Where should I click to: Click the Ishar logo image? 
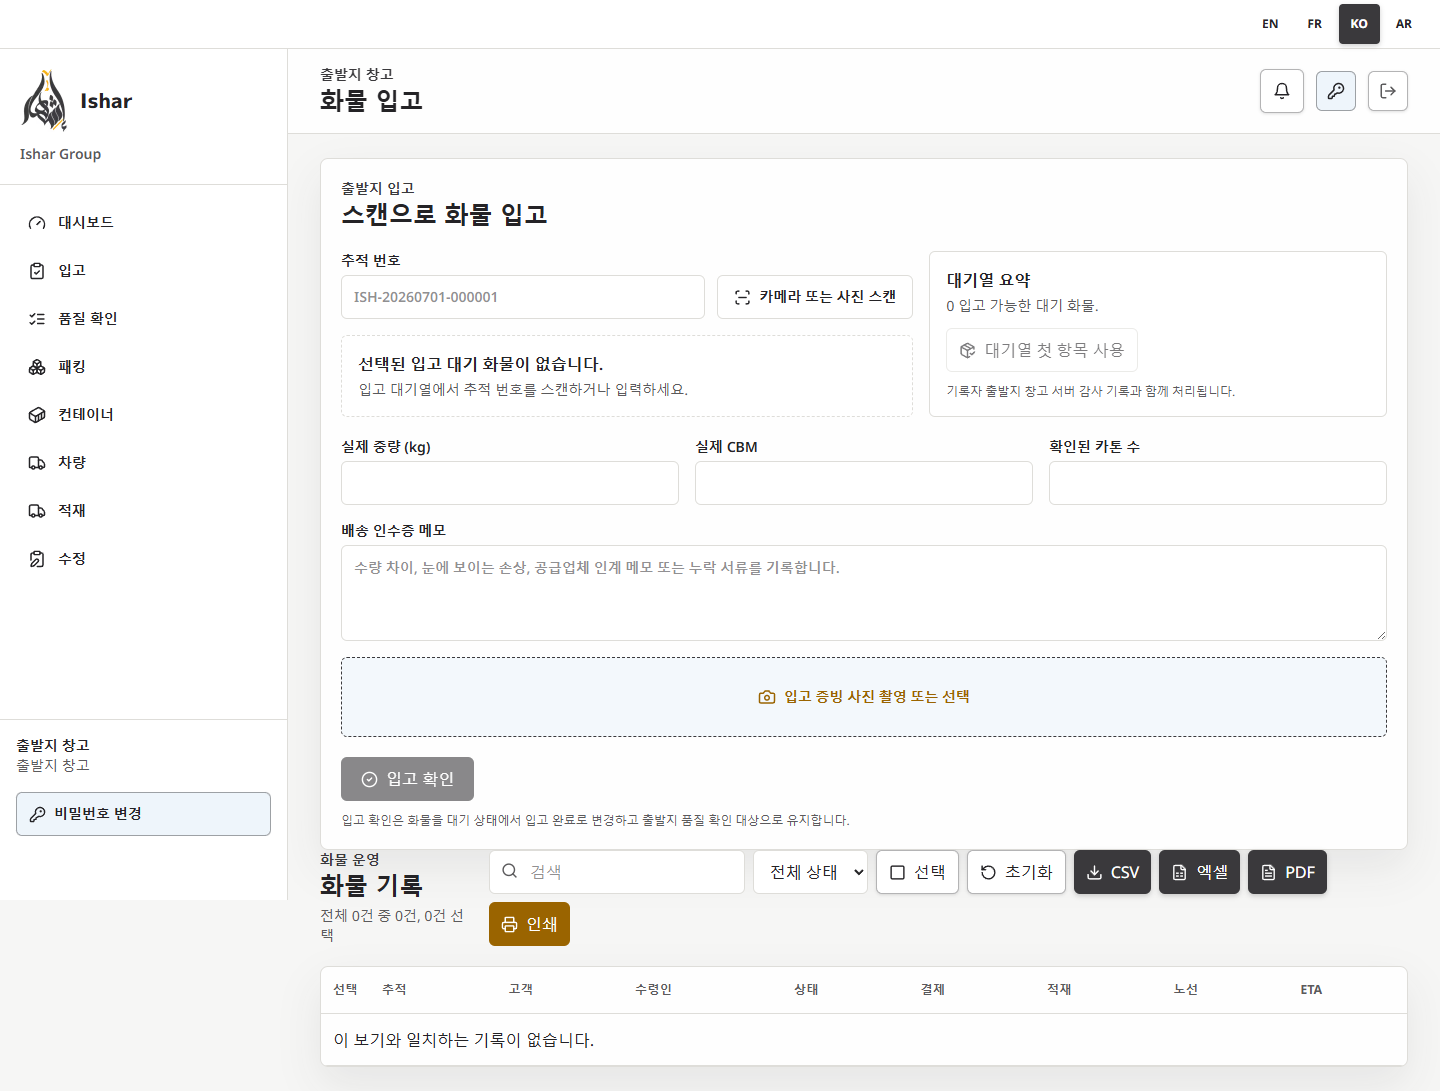point(44,100)
